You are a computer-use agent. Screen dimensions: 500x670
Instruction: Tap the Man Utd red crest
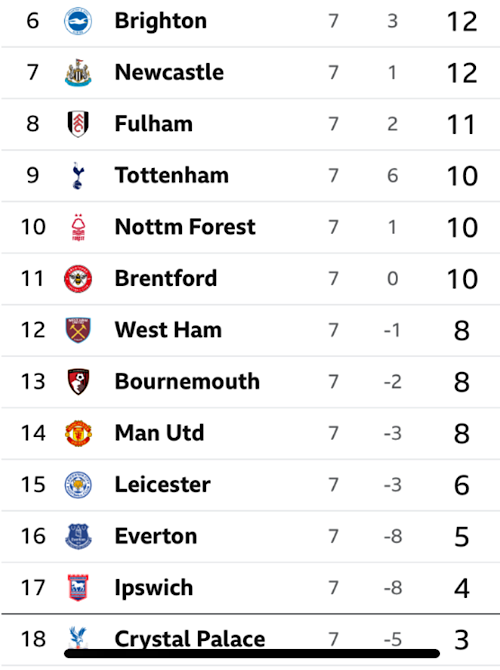[x=78, y=433]
